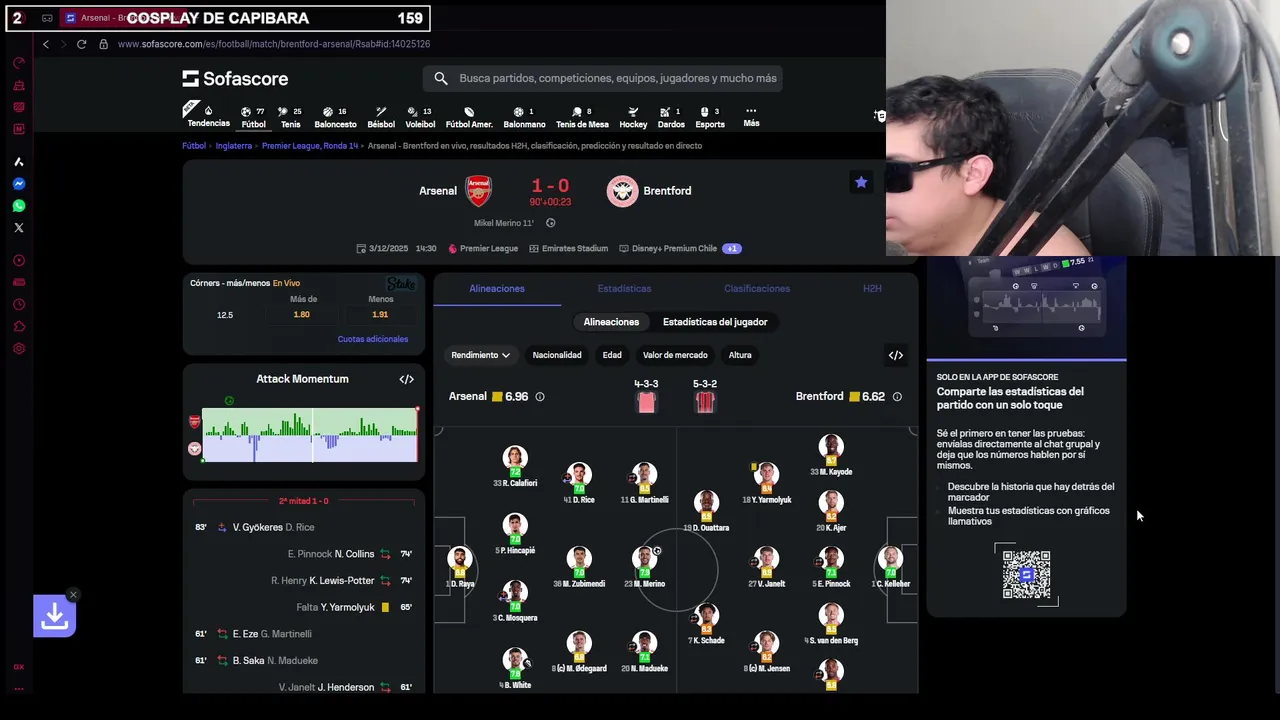Click the Menos 1.91 odds

tap(380, 314)
